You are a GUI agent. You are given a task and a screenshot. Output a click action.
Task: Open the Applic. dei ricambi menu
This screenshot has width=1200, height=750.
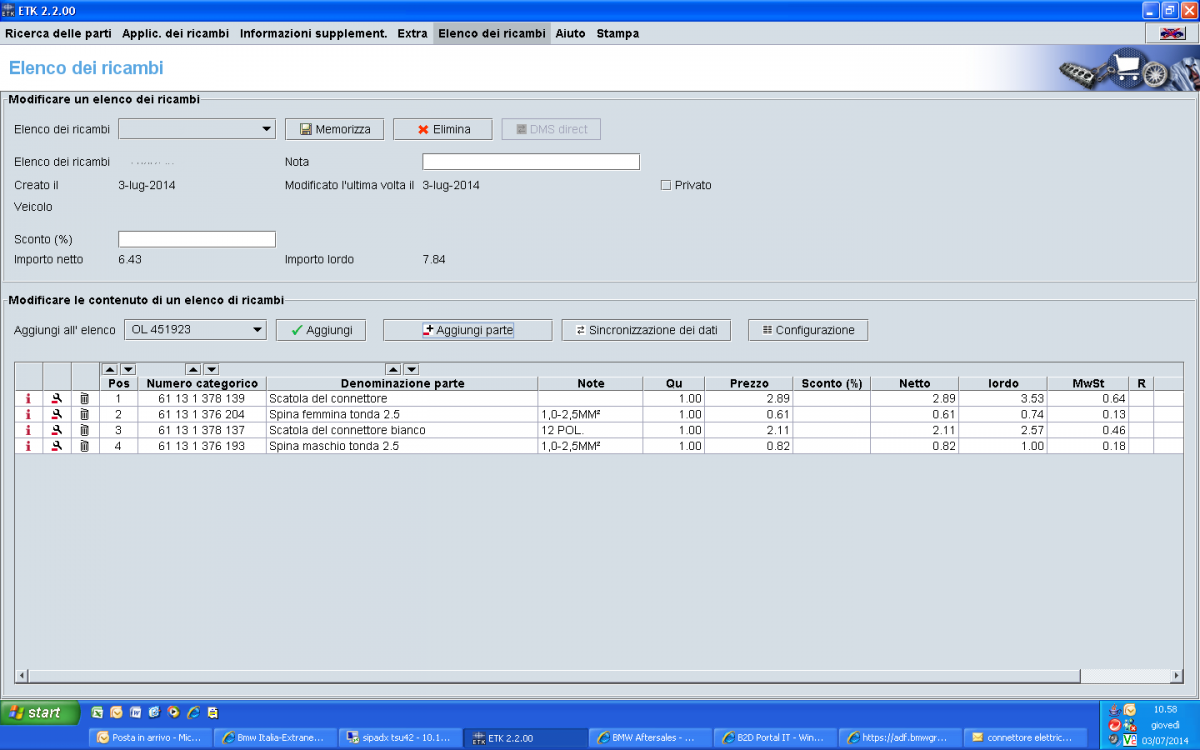point(176,33)
